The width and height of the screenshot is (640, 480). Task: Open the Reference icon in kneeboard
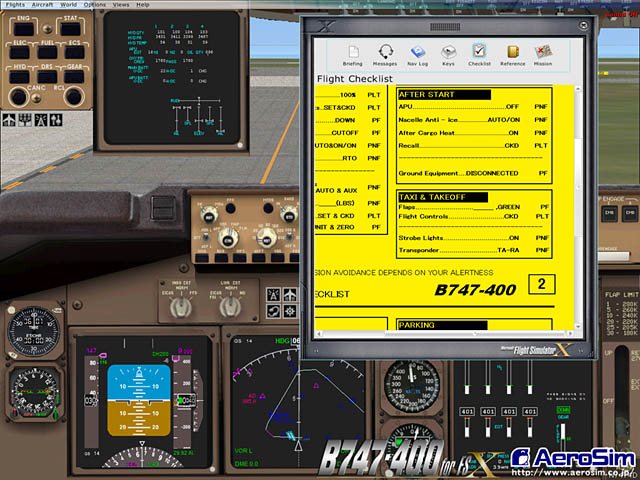512,54
